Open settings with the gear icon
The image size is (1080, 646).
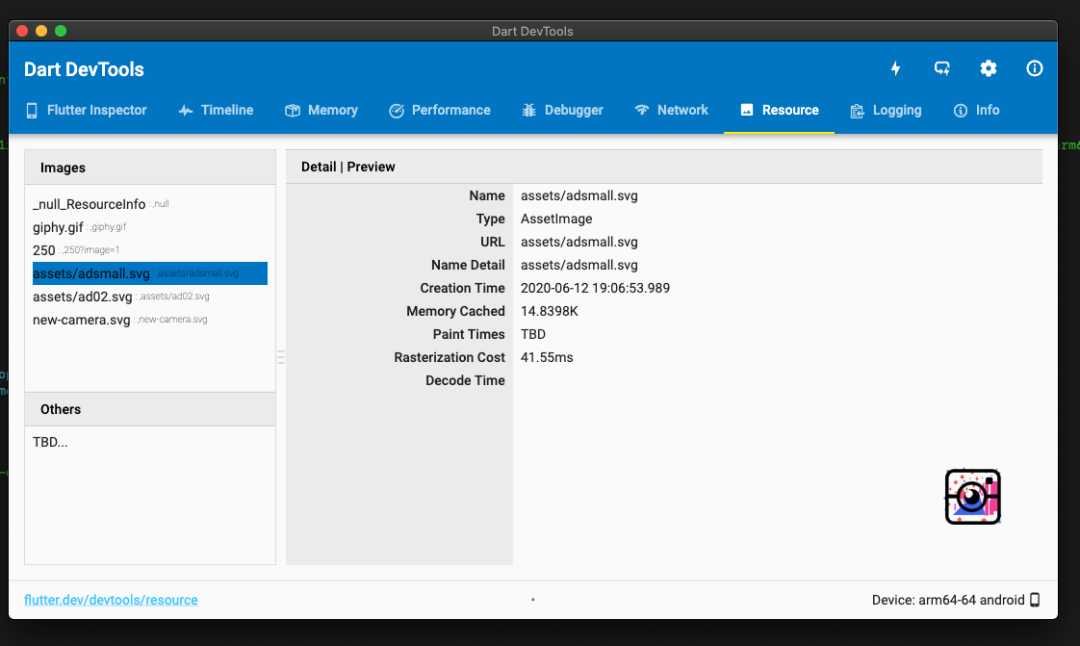(988, 68)
